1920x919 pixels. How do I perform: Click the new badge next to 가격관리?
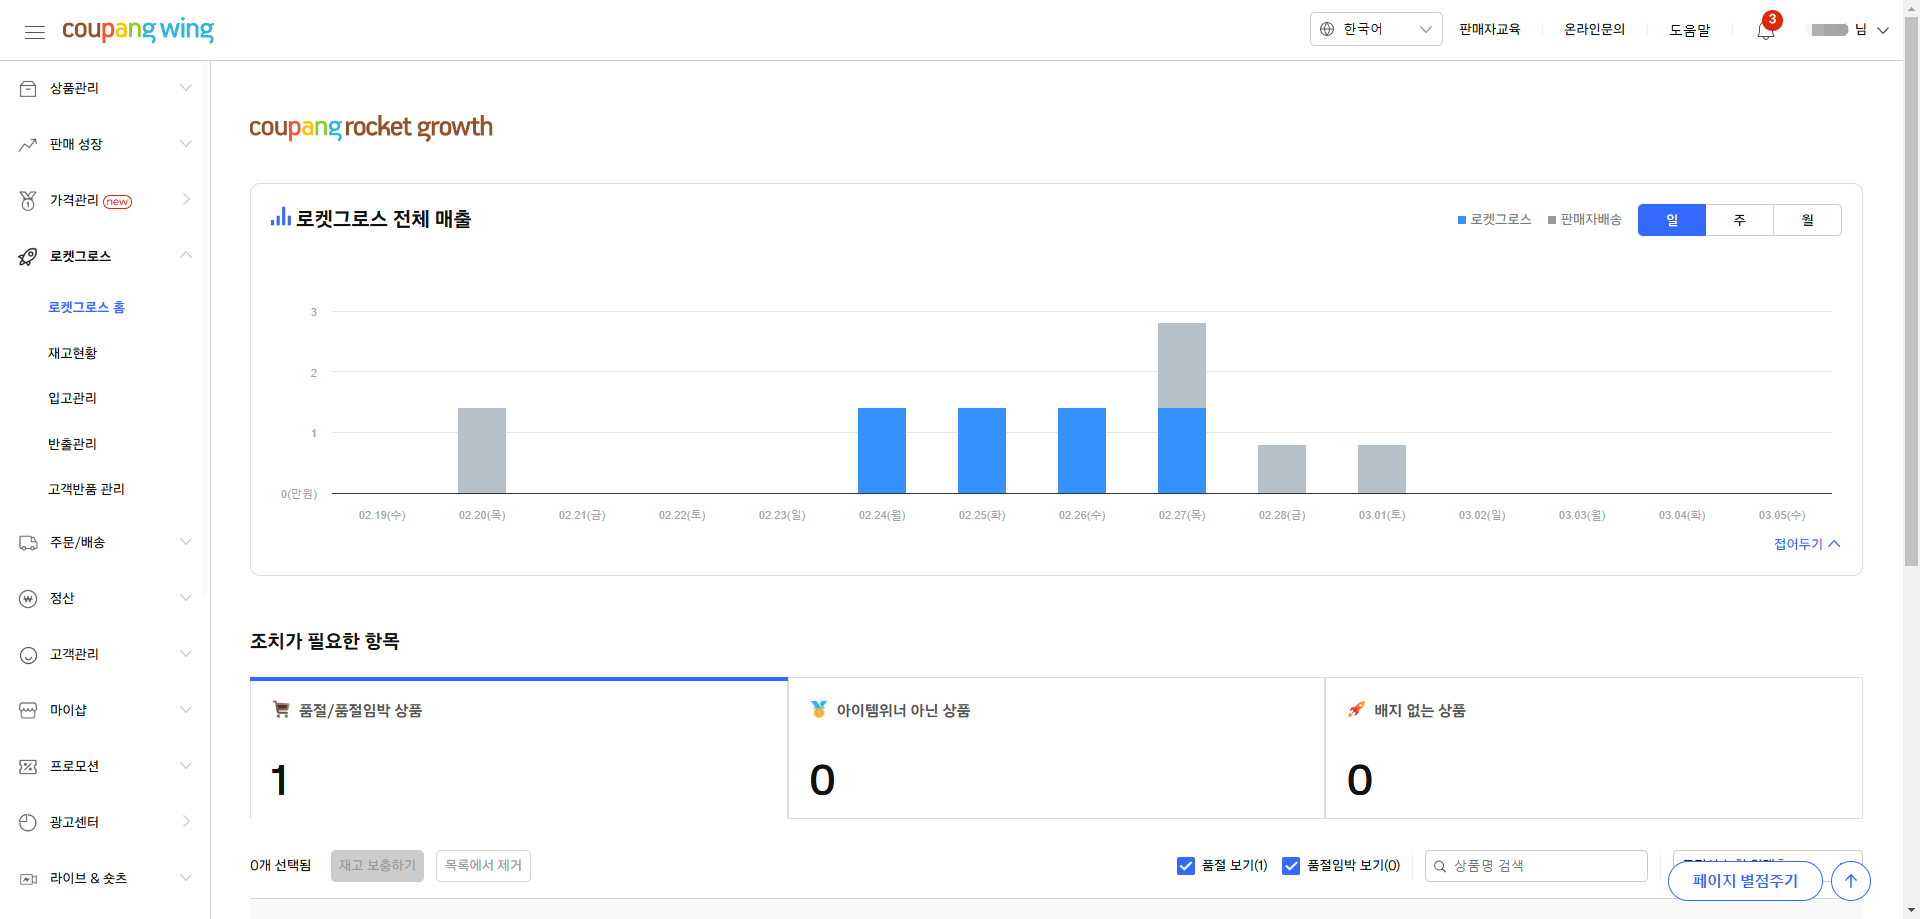pyautogui.click(x=118, y=202)
